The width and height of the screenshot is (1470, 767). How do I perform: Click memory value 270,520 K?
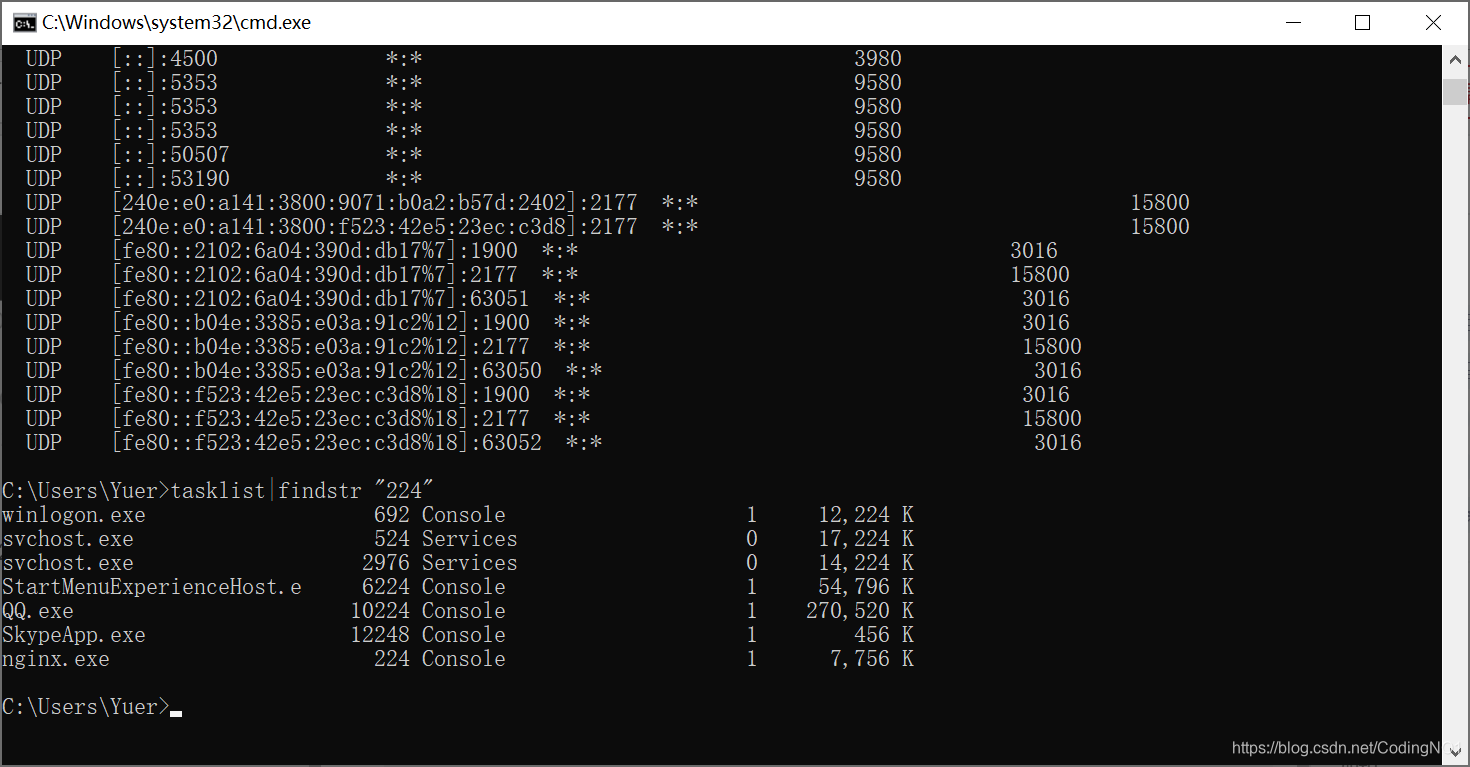860,611
